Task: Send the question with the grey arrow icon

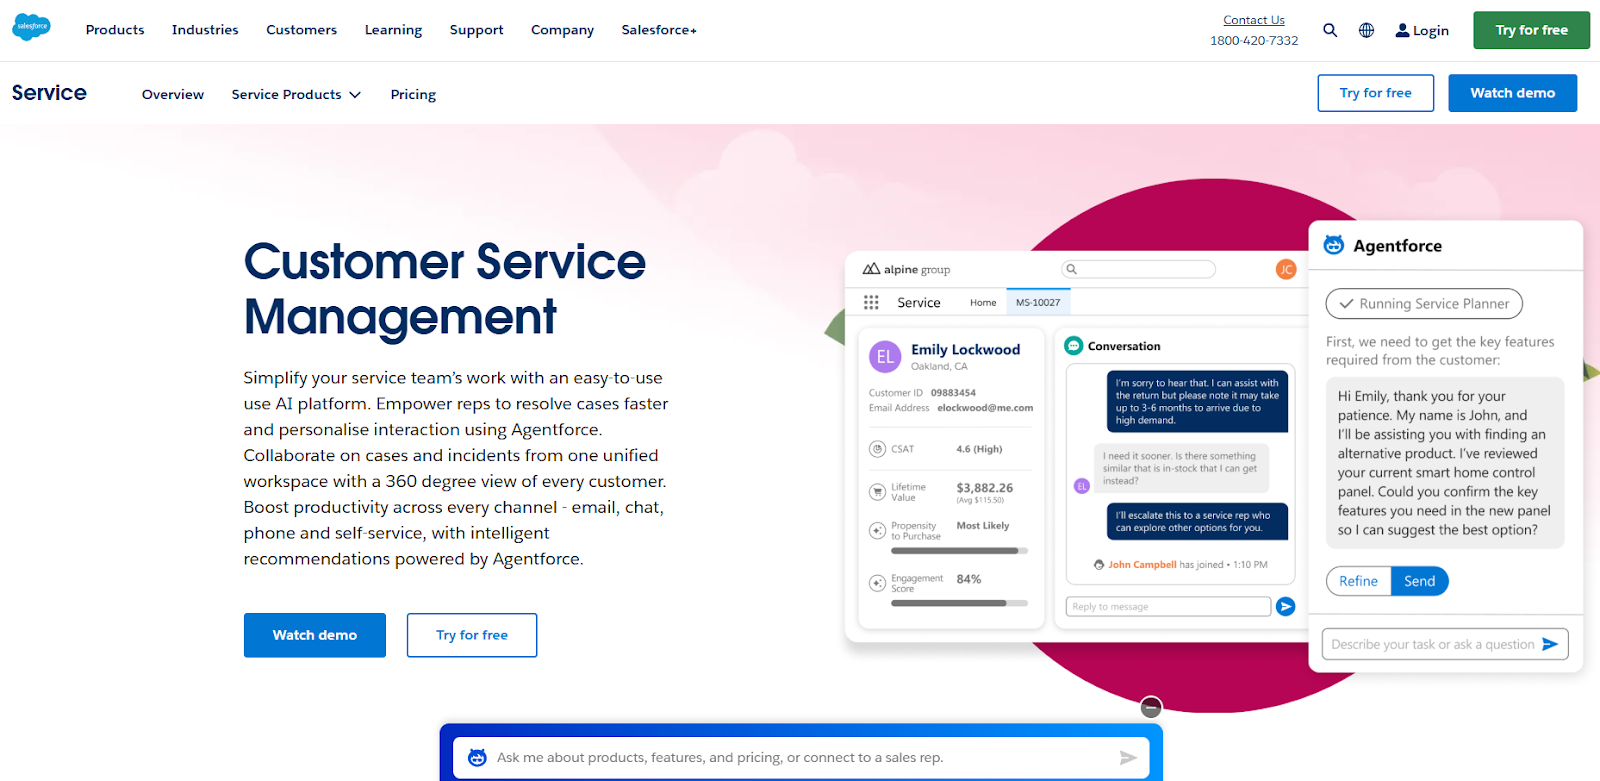Action: [x=1128, y=758]
